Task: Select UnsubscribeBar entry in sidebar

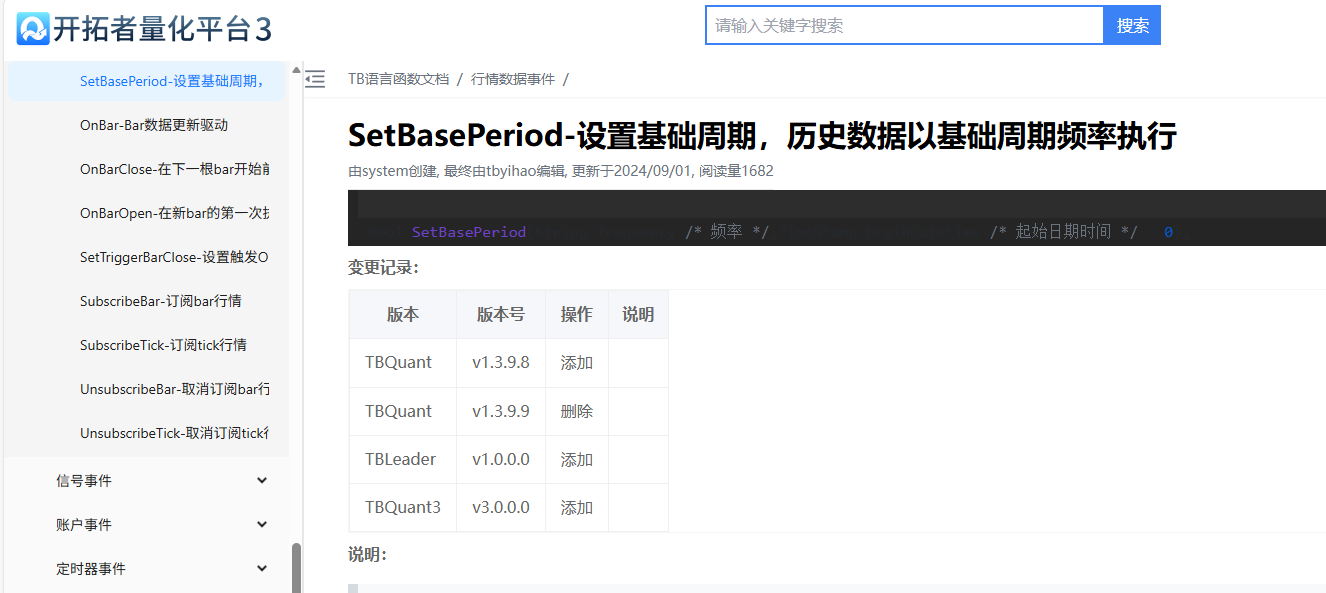Action: point(174,389)
